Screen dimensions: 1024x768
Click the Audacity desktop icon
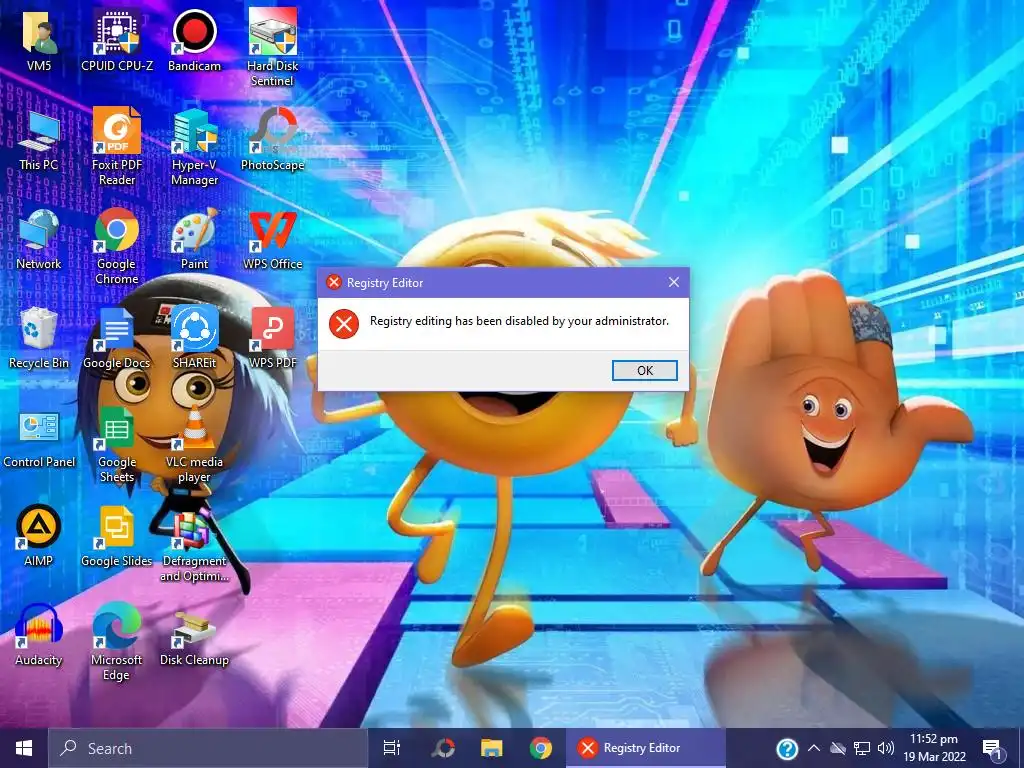click(x=39, y=635)
